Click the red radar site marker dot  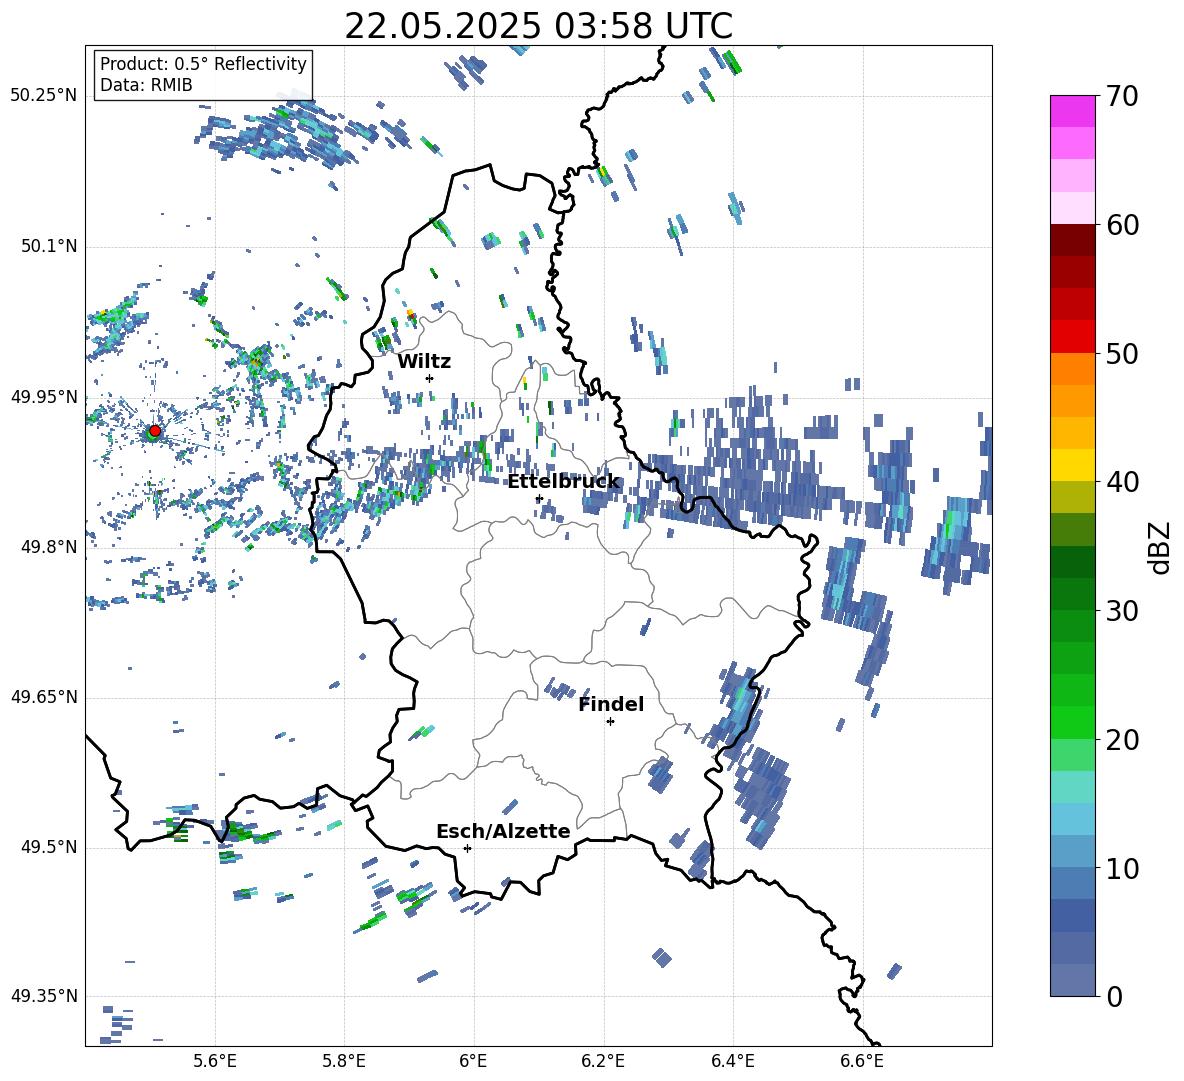(155, 431)
